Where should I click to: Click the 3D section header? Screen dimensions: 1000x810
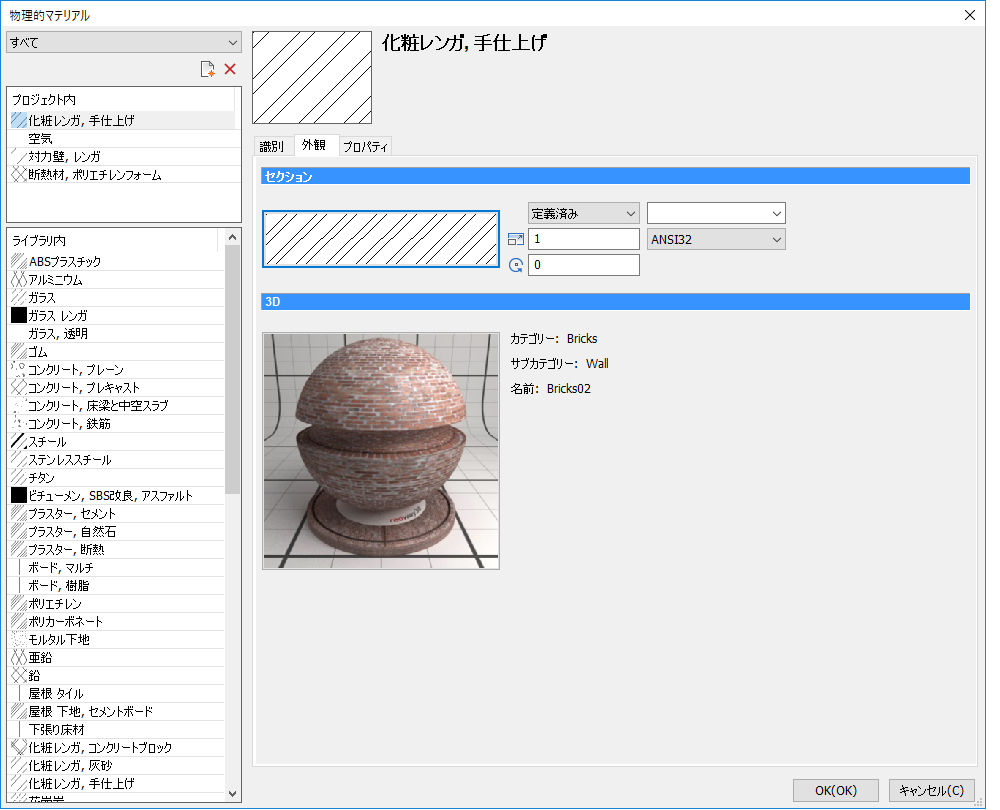pos(615,302)
